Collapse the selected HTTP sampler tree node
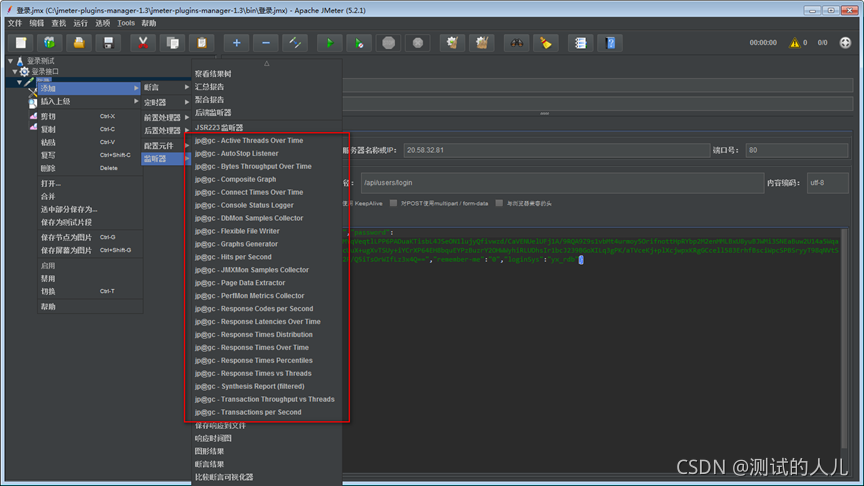 (x=19, y=82)
